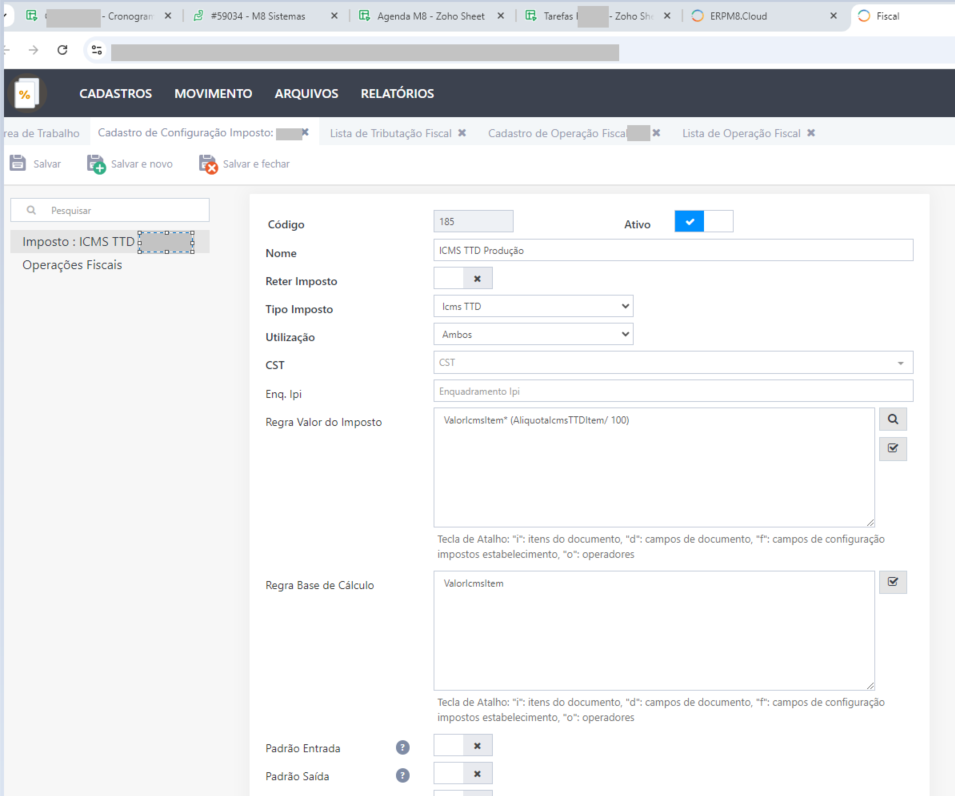
Task: Switch to Cadastro de Operação Fiscal tab
Action: pyautogui.click(x=557, y=133)
